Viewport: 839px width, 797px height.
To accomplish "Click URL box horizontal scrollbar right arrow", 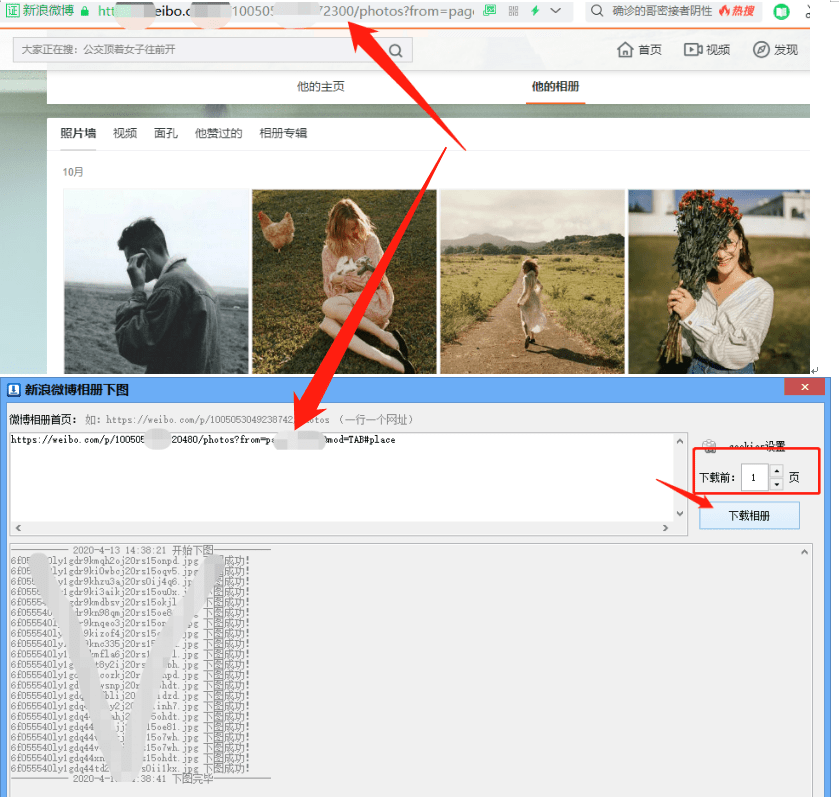I will pos(666,528).
